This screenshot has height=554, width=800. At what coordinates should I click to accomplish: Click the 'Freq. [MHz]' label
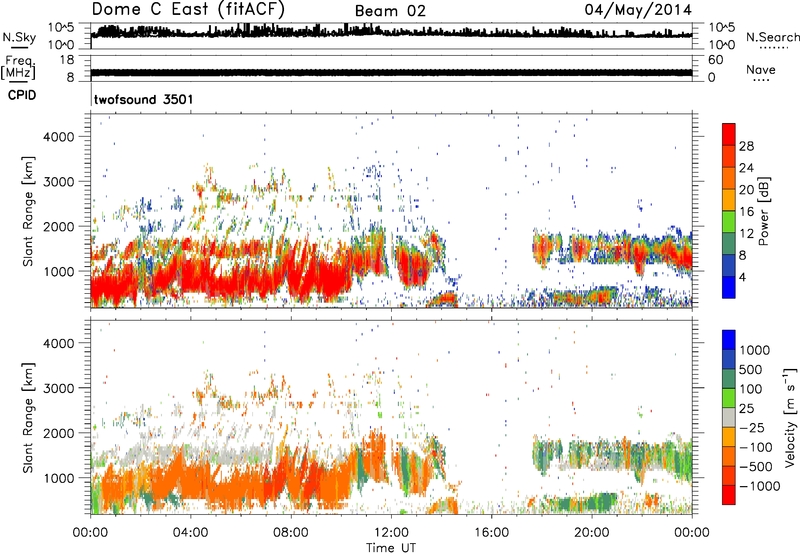18,68
